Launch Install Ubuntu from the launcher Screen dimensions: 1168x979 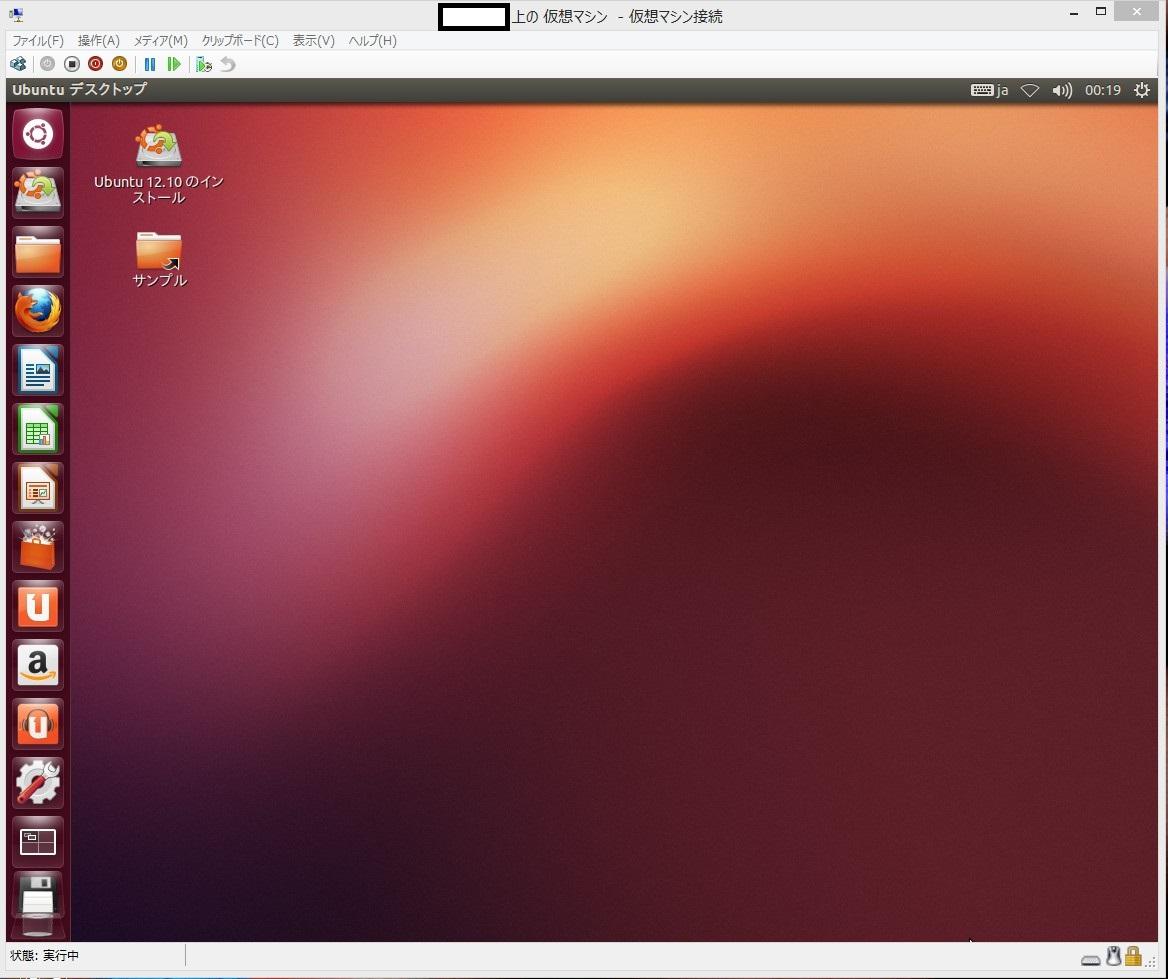[x=37, y=192]
